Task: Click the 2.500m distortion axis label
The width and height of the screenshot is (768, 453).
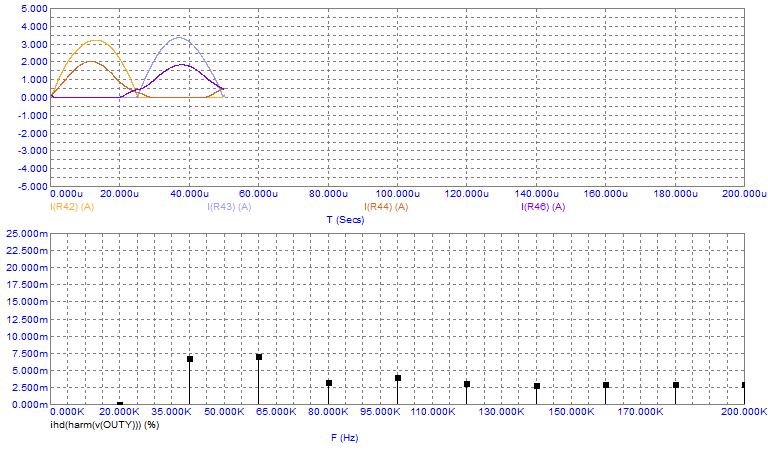Action: pos(29,388)
